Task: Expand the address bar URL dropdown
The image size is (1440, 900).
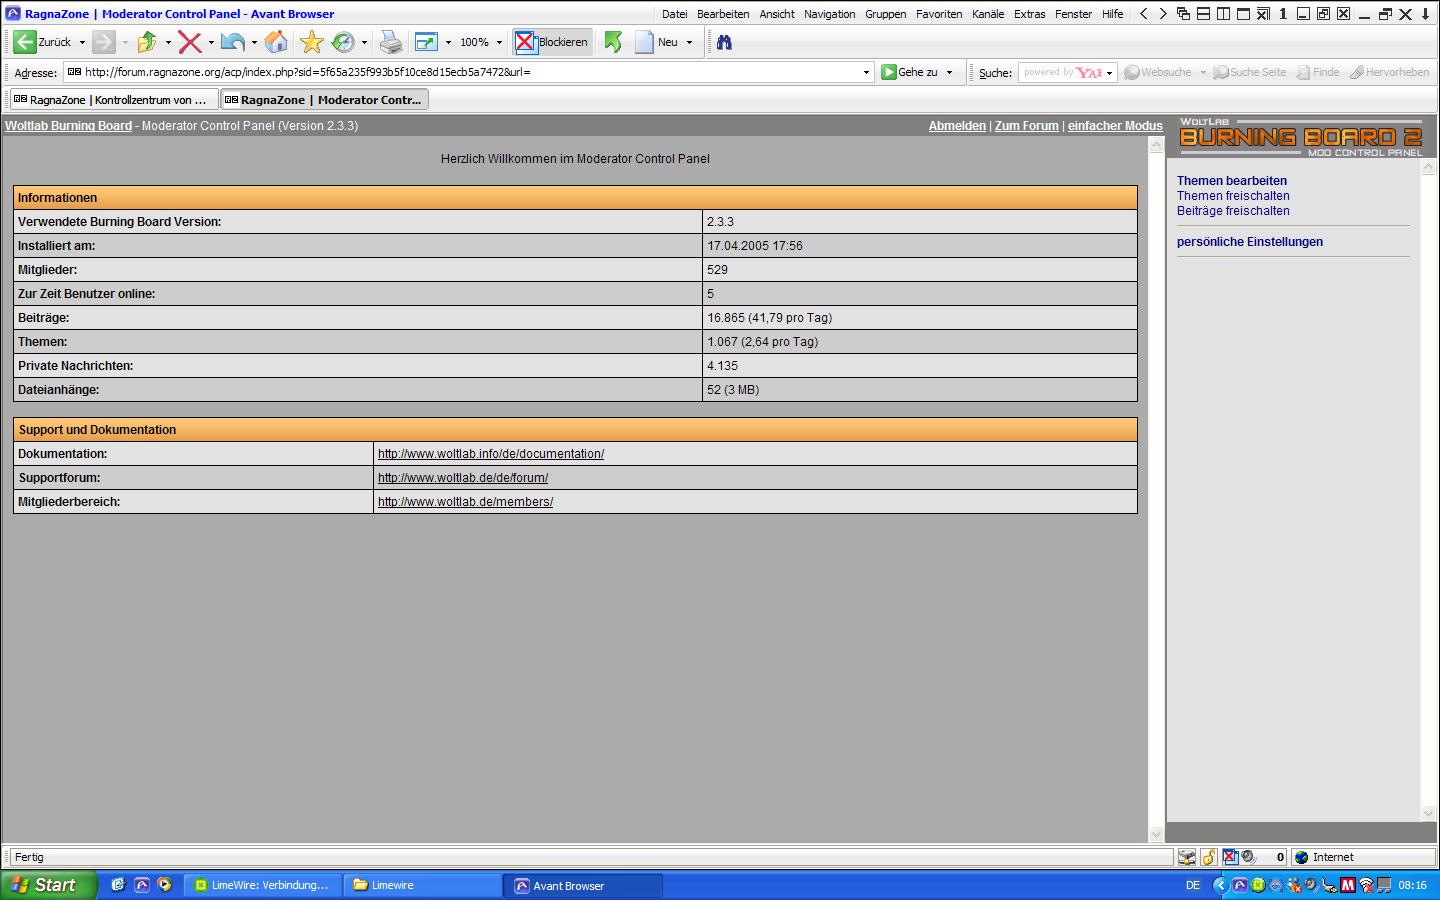Action: click(866, 72)
